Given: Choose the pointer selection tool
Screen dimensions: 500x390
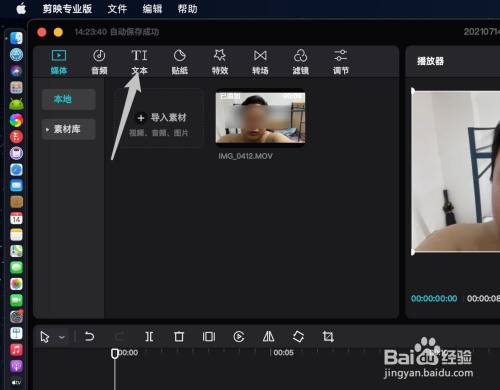Looking at the screenshot, I should [x=45, y=337].
